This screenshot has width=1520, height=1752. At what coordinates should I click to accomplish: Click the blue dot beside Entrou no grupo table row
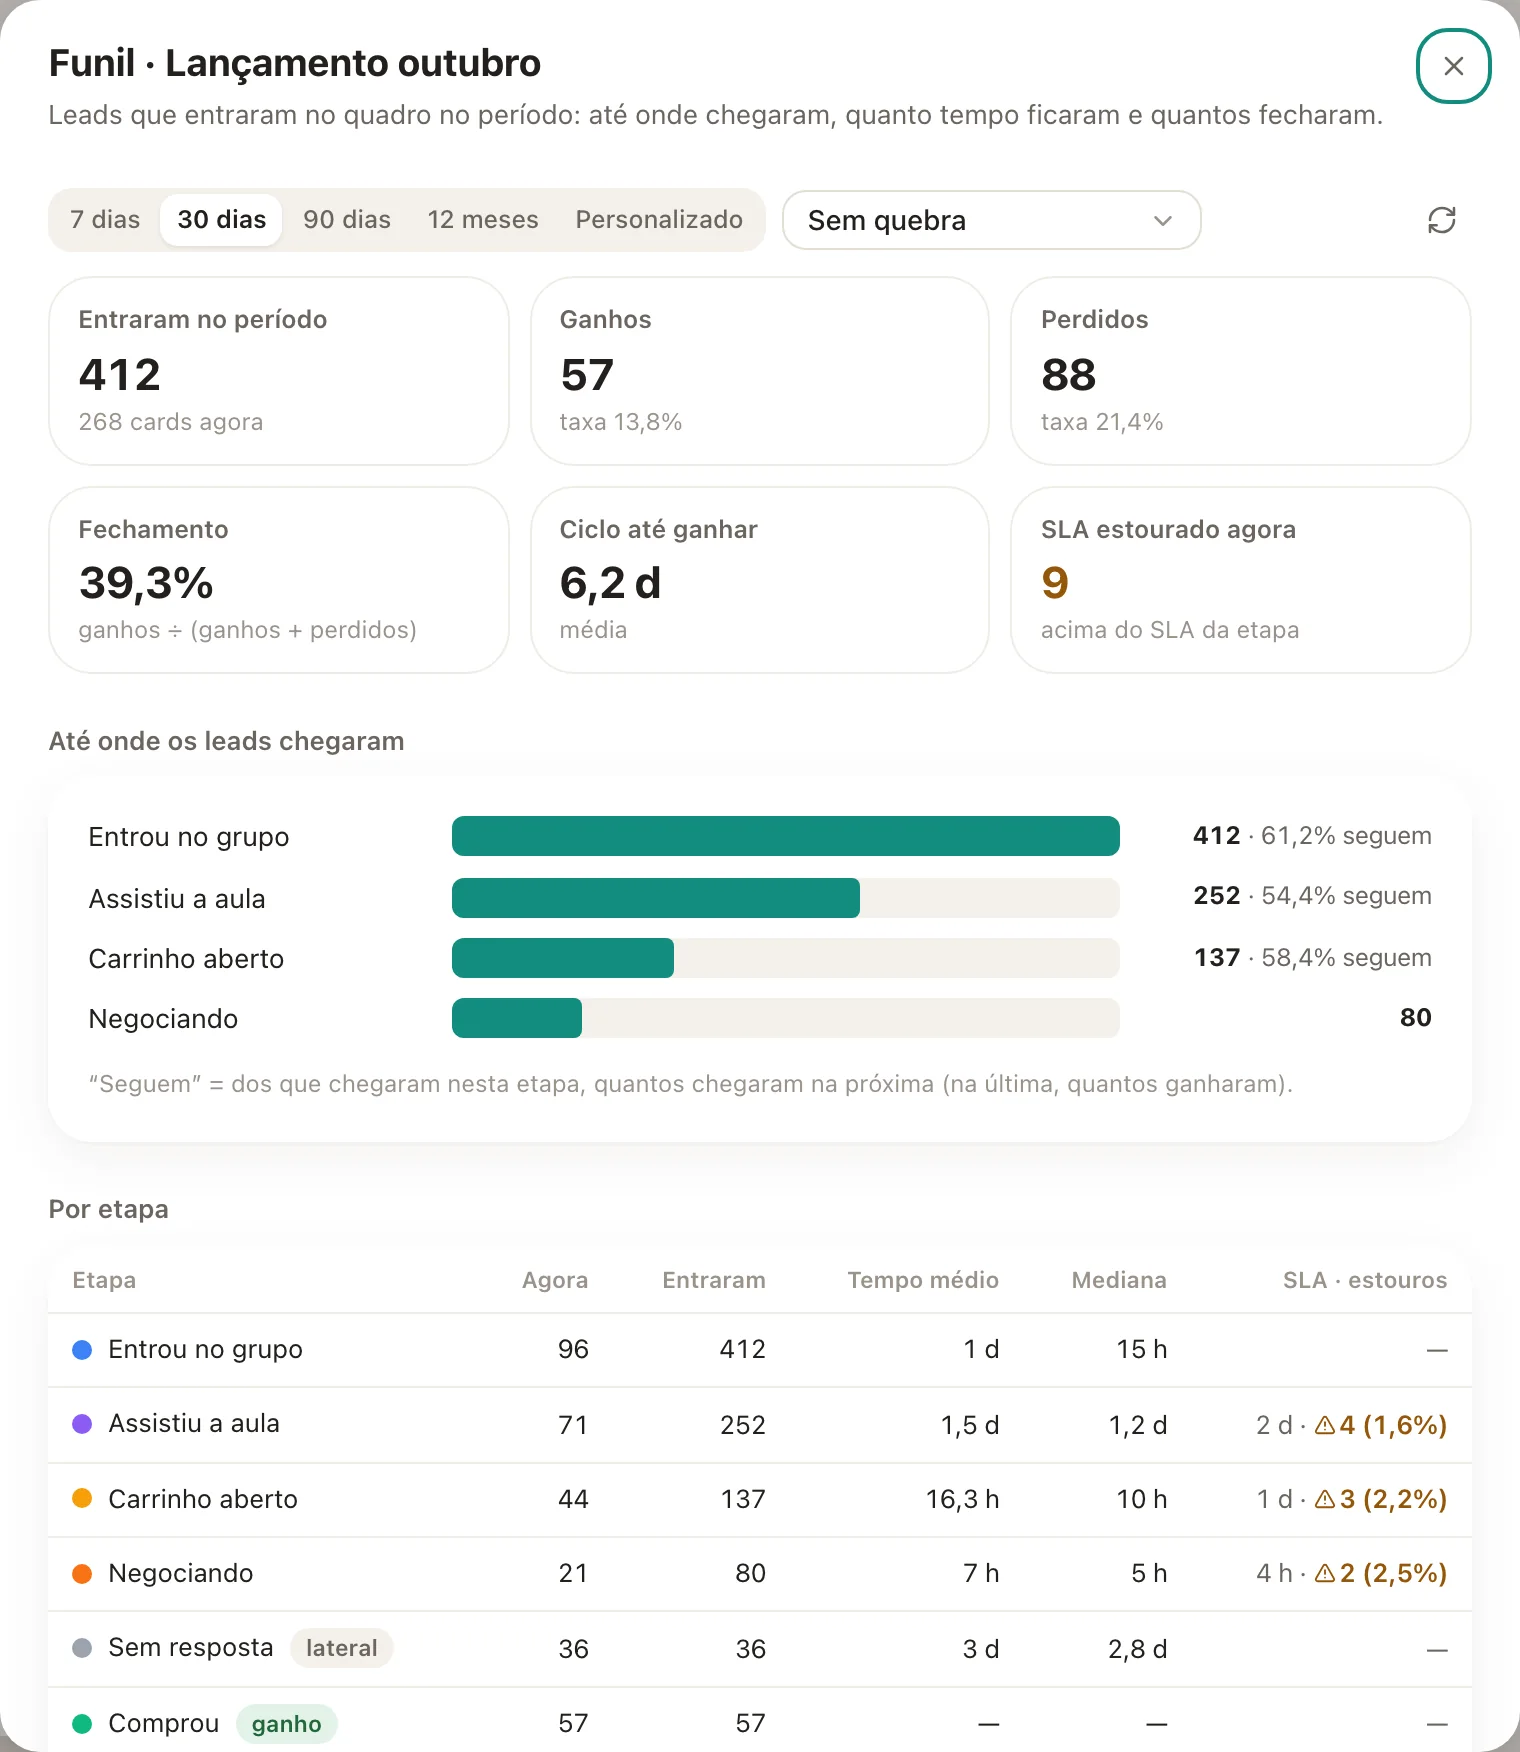click(x=82, y=1350)
